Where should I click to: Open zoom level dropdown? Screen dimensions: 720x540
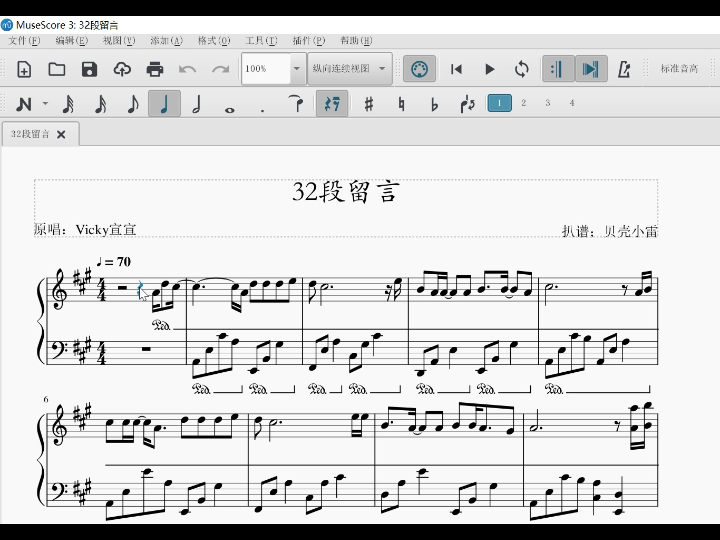(297, 69)
